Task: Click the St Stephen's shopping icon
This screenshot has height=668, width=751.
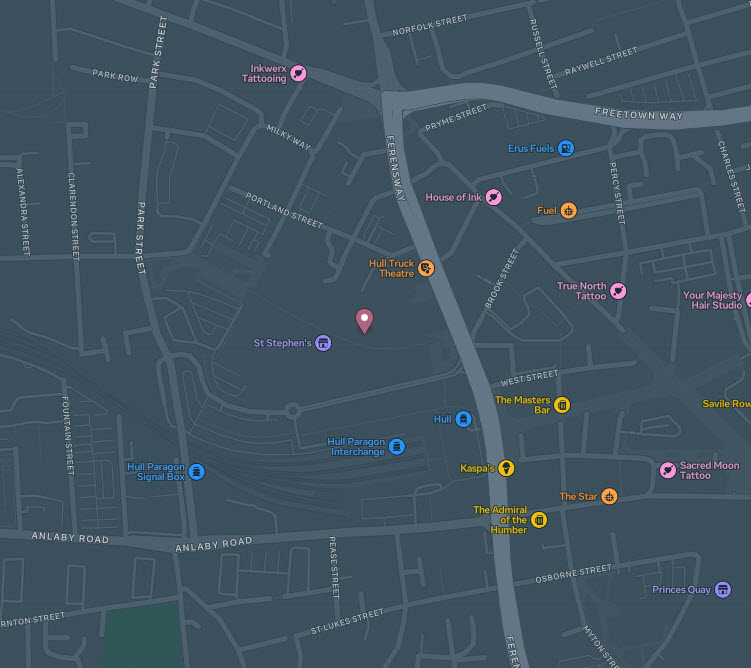Action: (323, 343)
